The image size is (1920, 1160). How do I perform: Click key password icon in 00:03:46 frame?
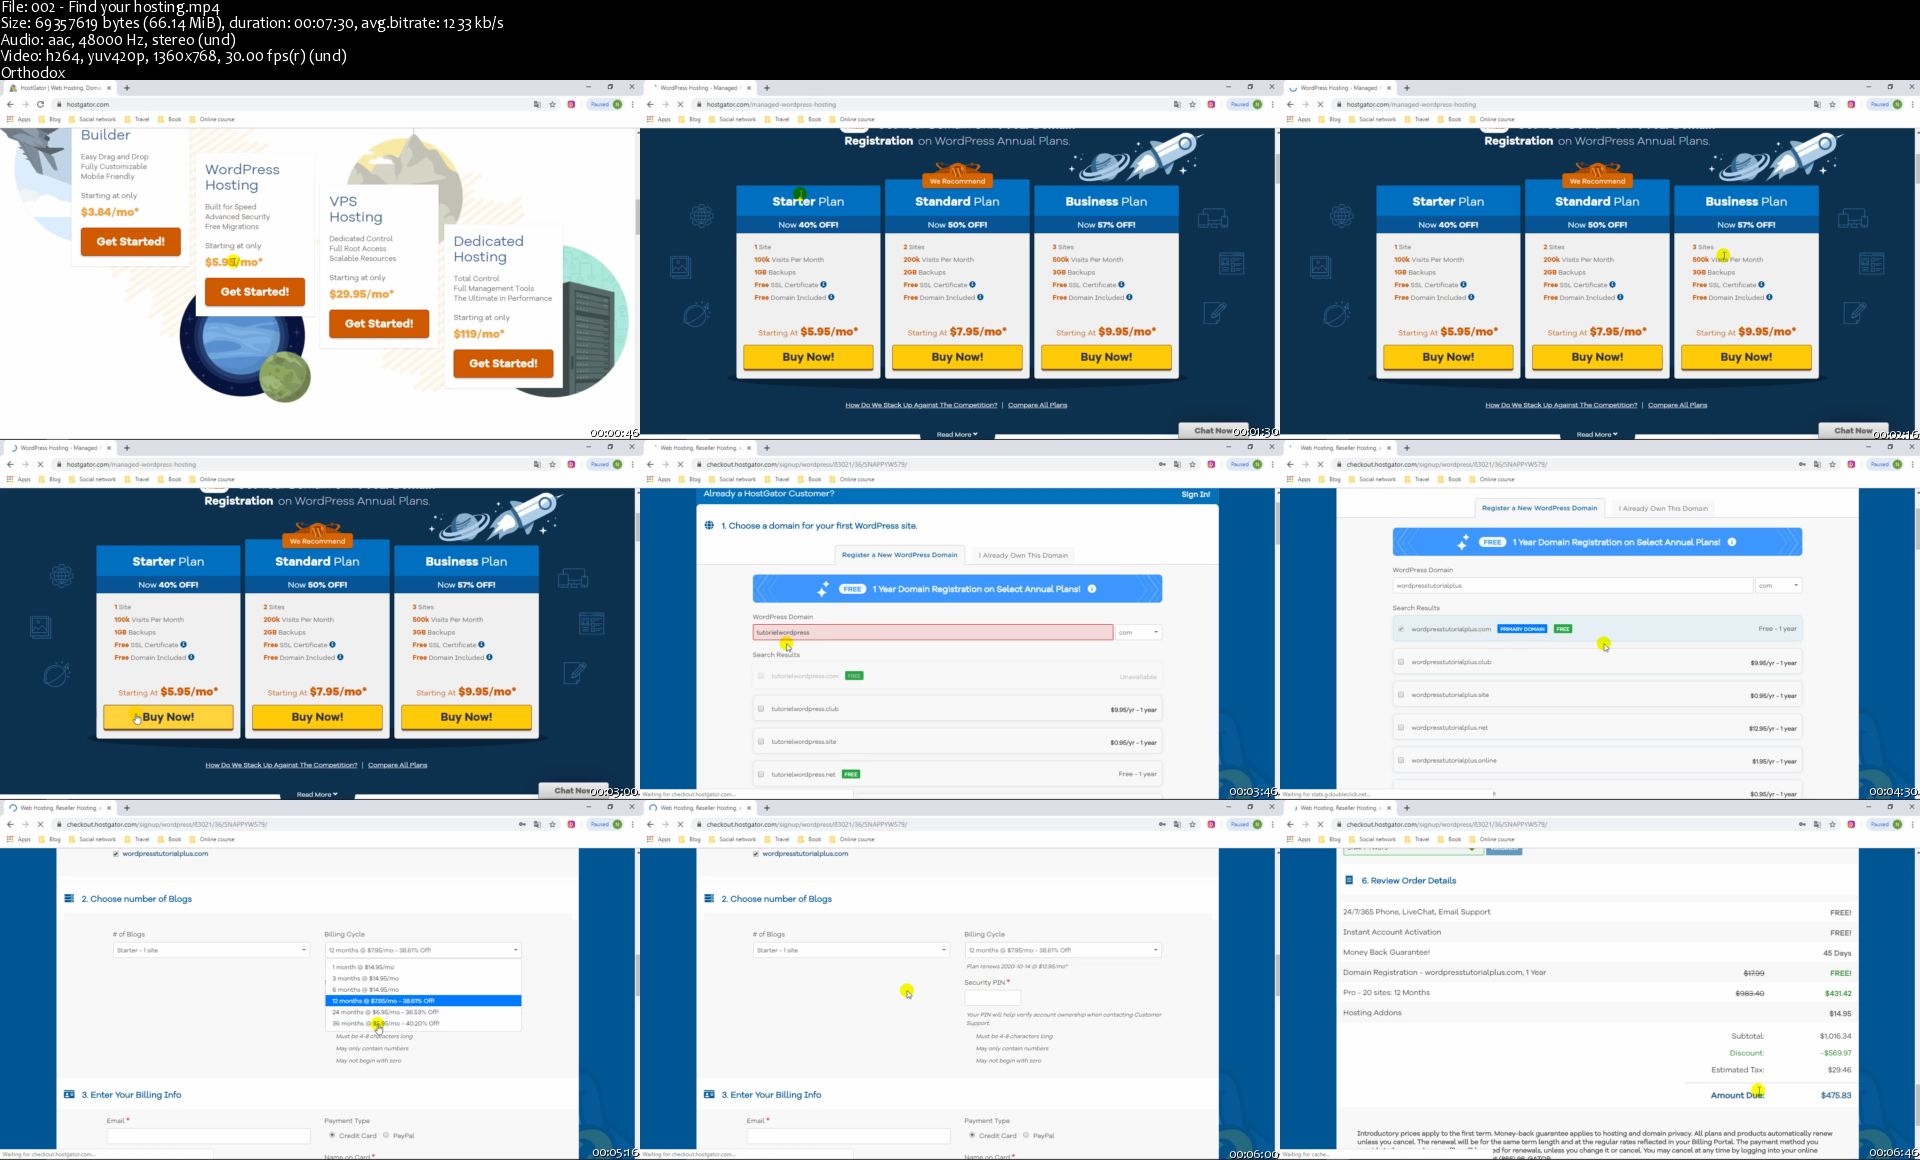[x=1161, y=464]
